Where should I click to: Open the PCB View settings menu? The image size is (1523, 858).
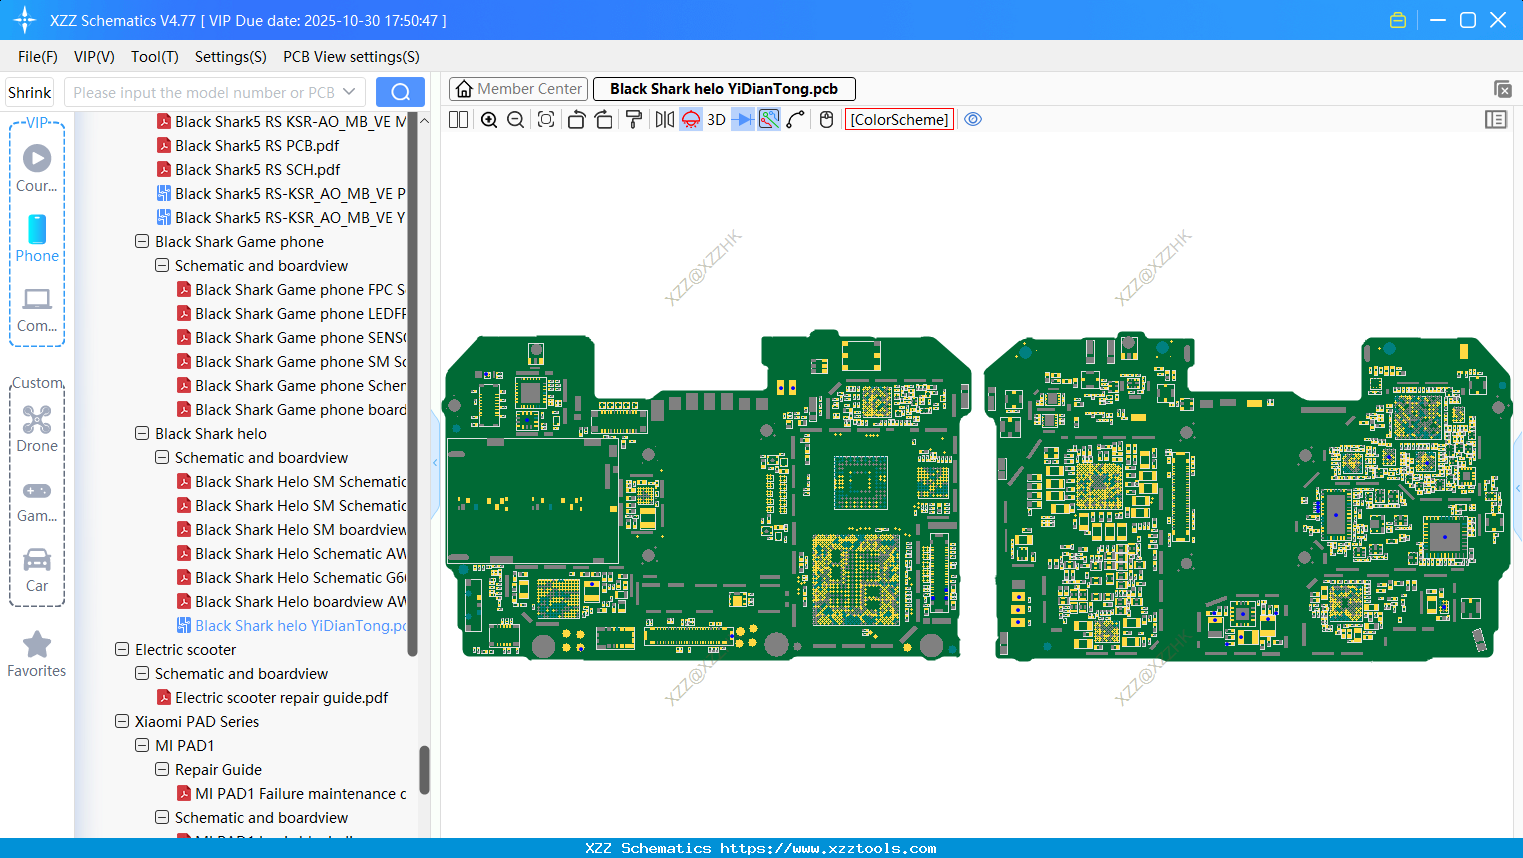click(351, 57)
